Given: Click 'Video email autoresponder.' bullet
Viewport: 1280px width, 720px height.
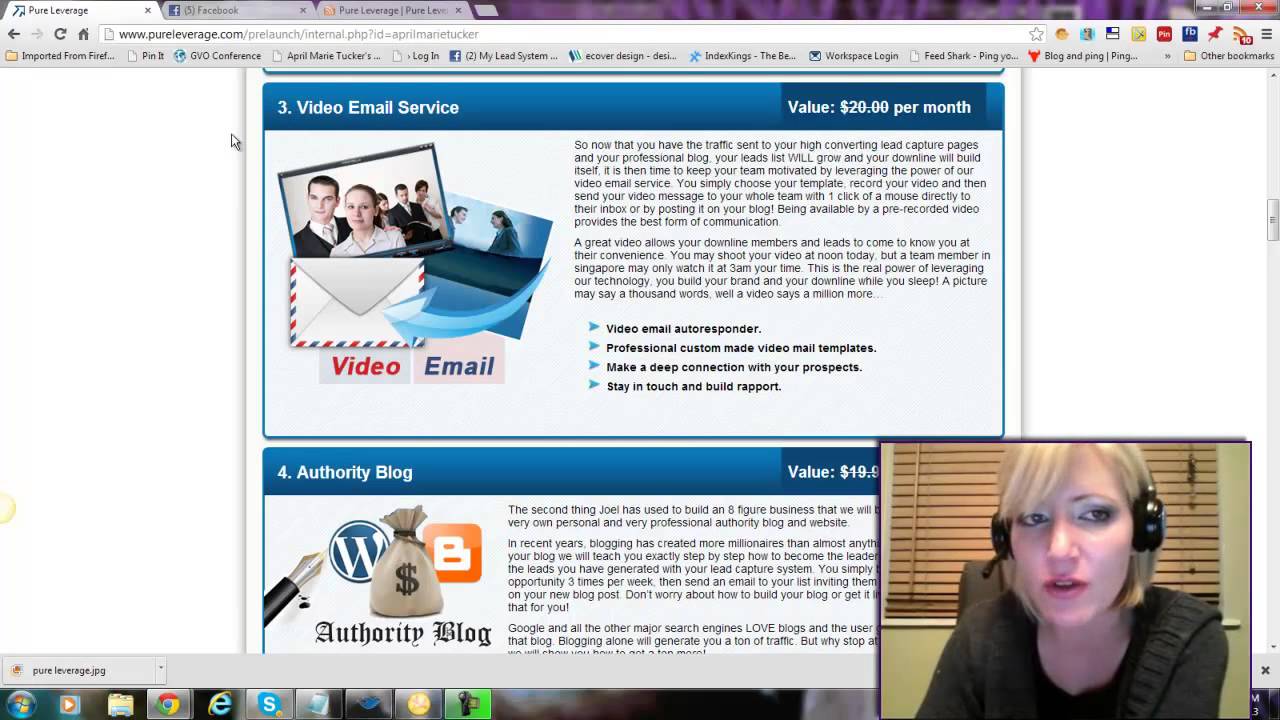Looking at the screenshot, I should click(x=683, y=329).
